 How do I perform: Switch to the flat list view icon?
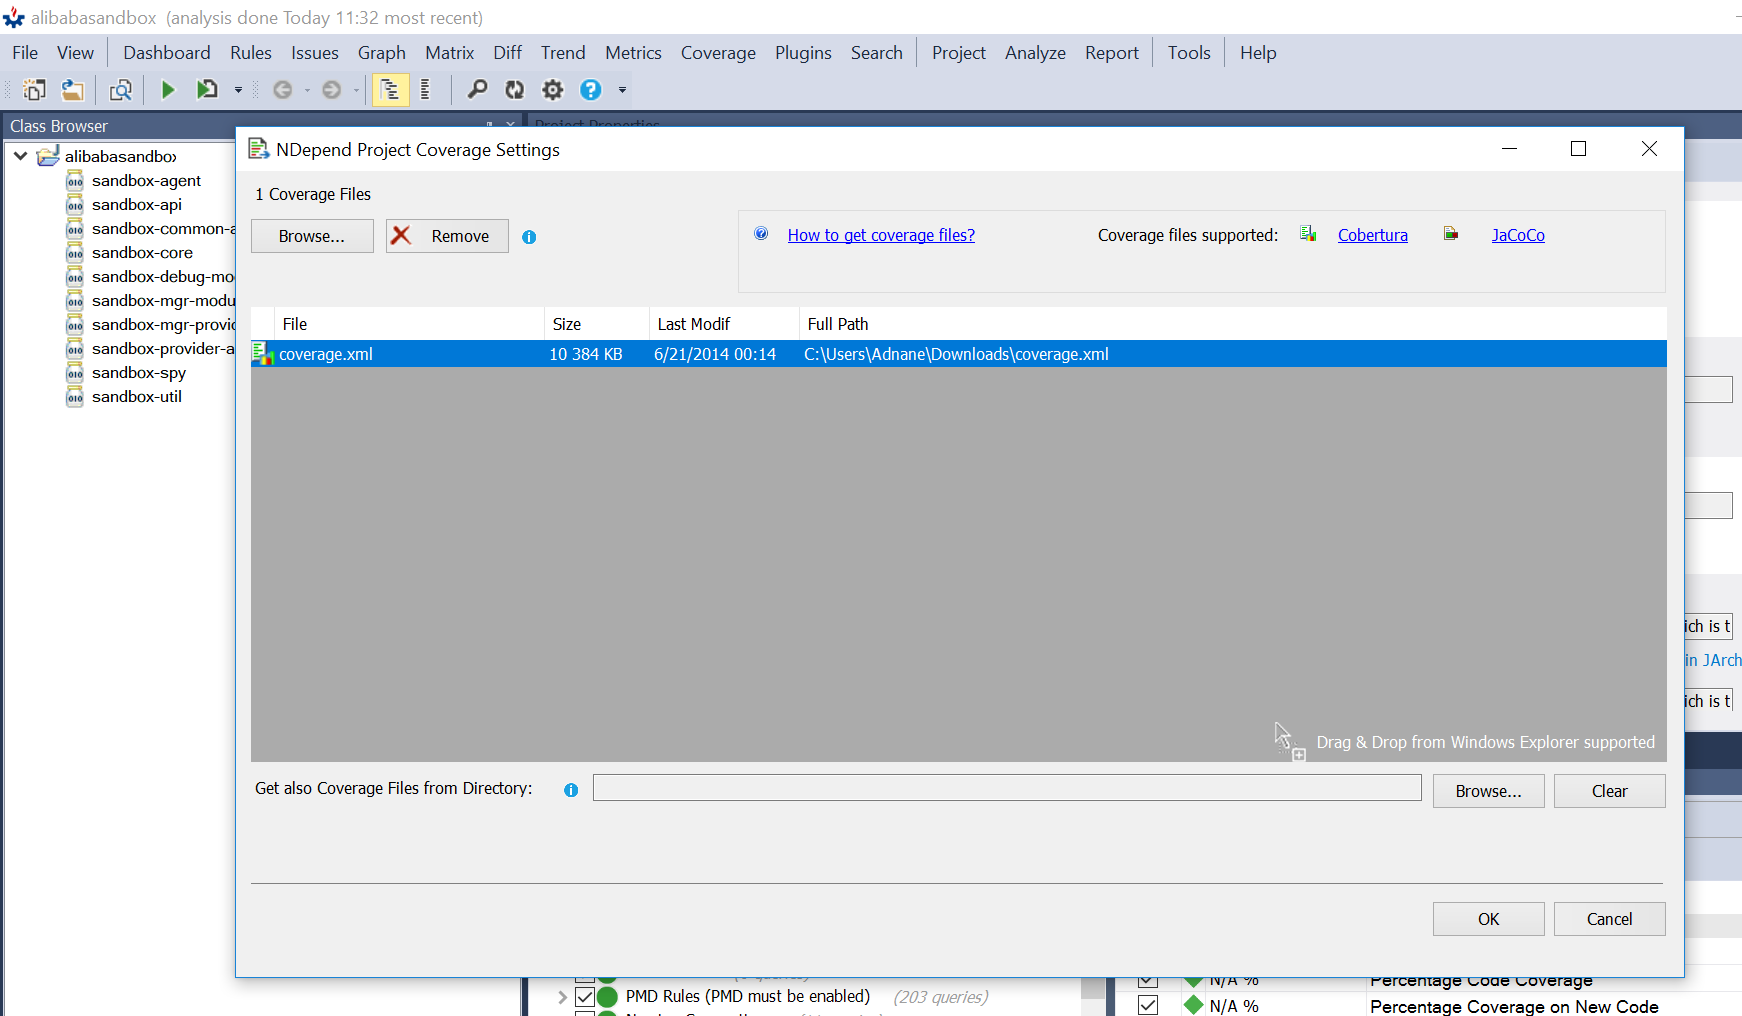click(x=426, y=90)
